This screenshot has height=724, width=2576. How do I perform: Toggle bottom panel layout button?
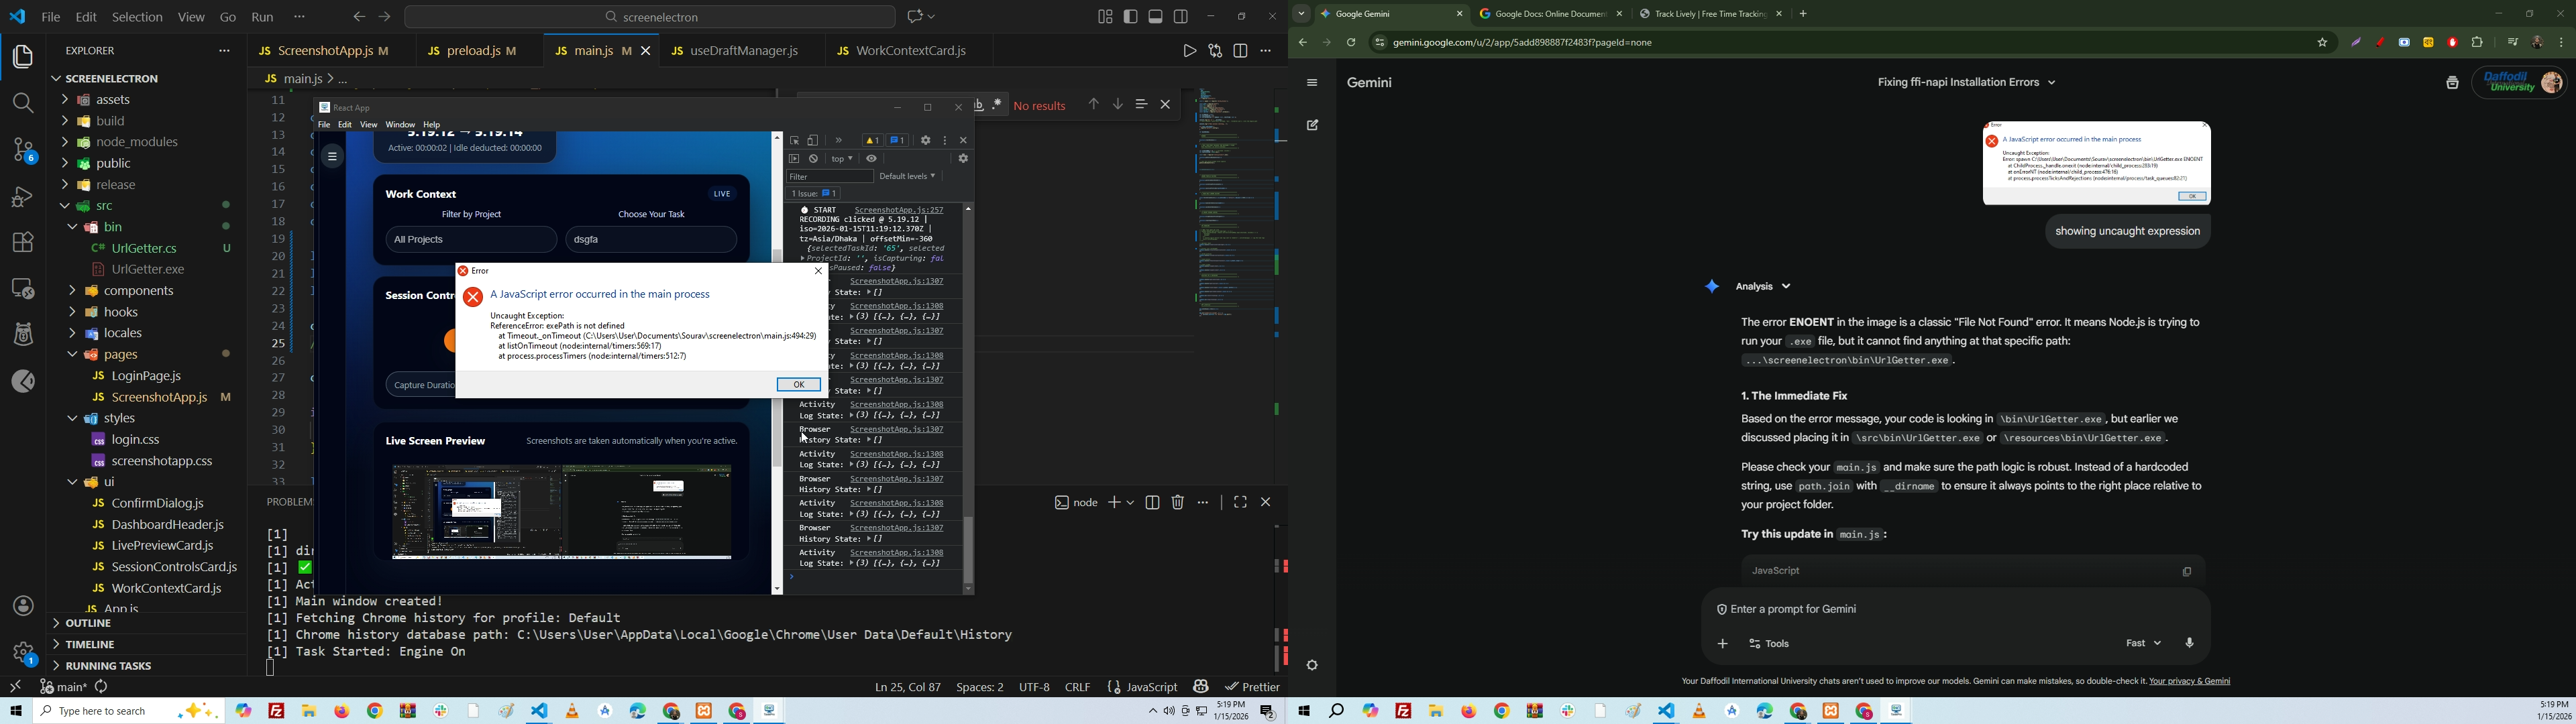coord(1156,17)
